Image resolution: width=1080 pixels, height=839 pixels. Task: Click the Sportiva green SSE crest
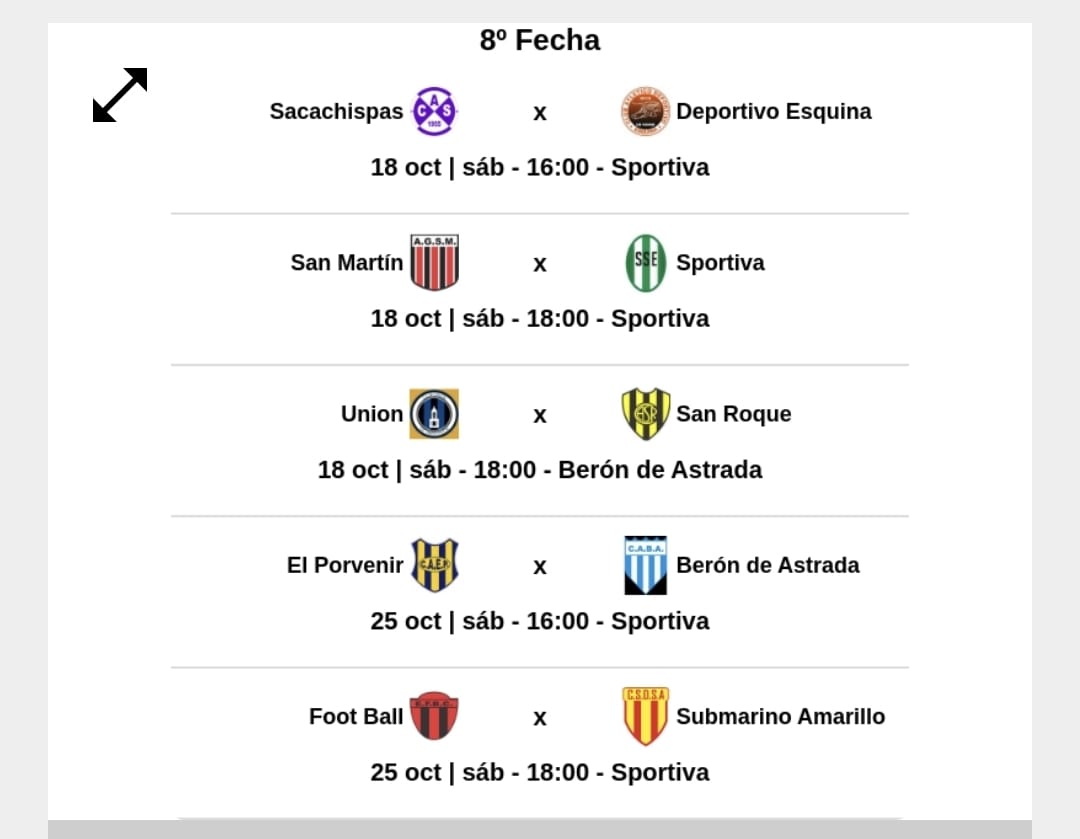pos(646,262)
